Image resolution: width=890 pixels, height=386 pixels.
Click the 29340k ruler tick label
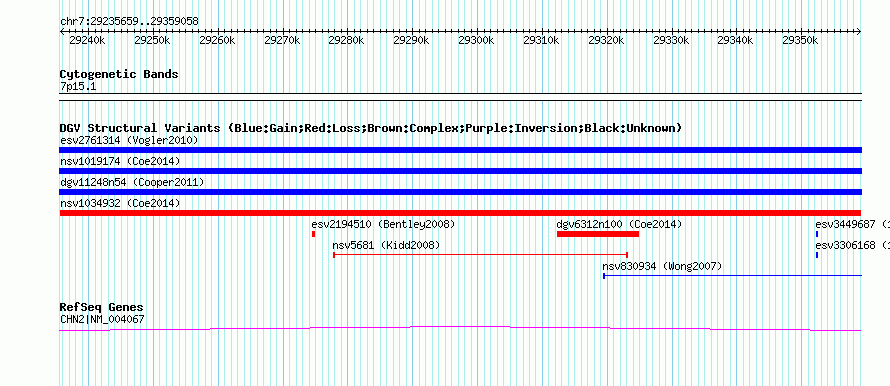(736, 40)
